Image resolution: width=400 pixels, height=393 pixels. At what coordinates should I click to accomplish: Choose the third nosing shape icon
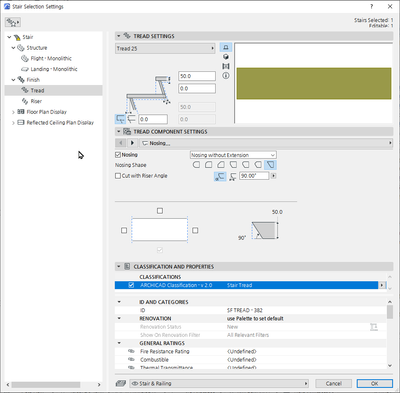click(x=221, y=165)
